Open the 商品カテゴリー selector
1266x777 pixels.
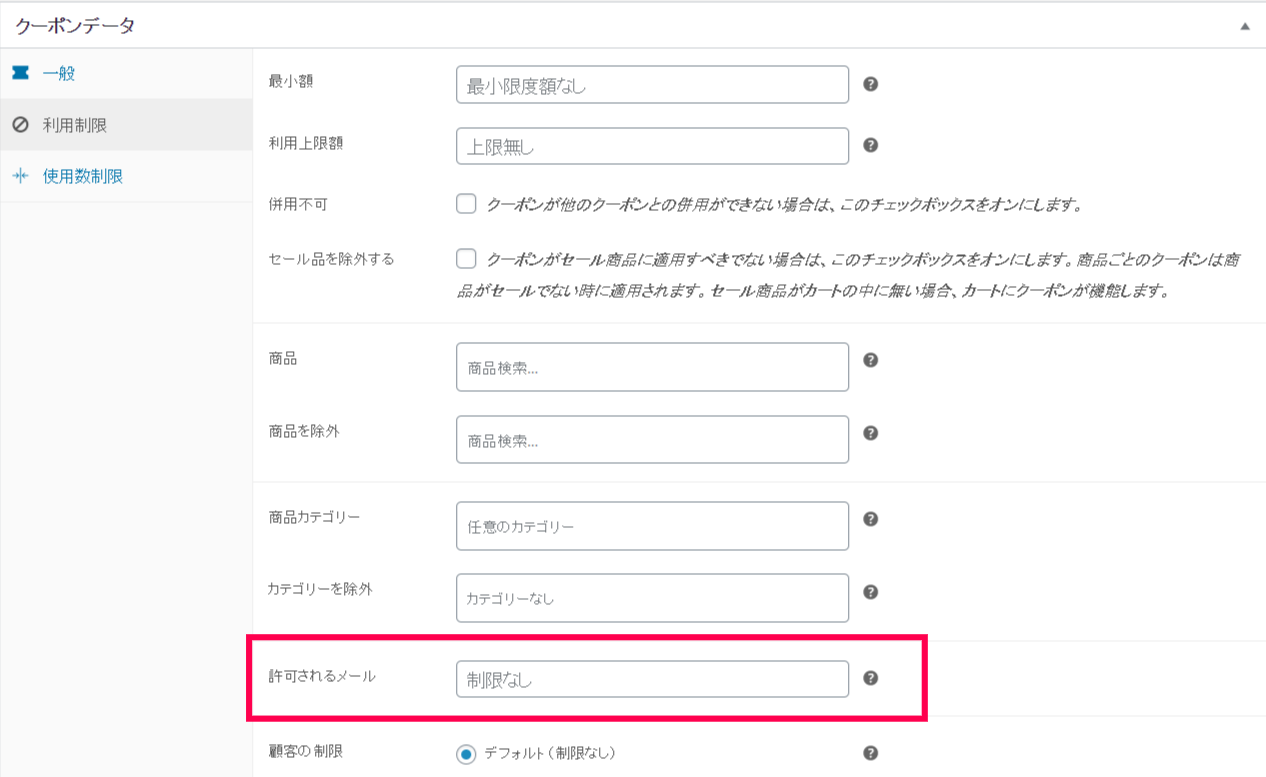click(x=652, y=526)
